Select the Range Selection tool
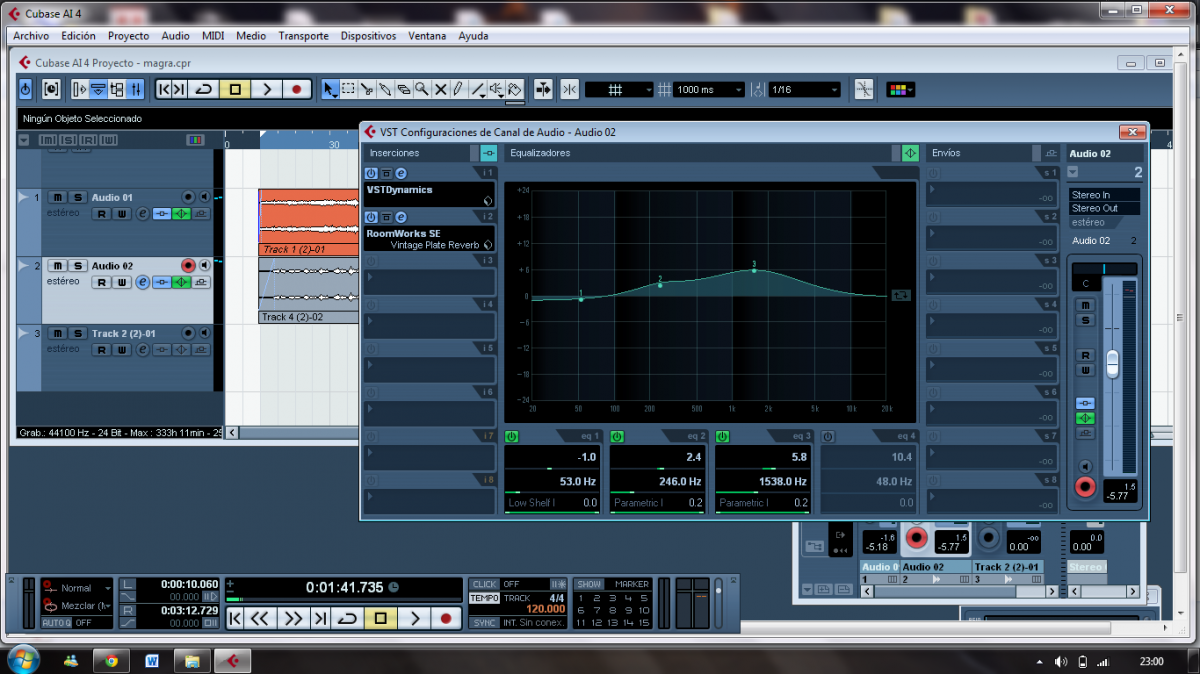 coord(348,89)
